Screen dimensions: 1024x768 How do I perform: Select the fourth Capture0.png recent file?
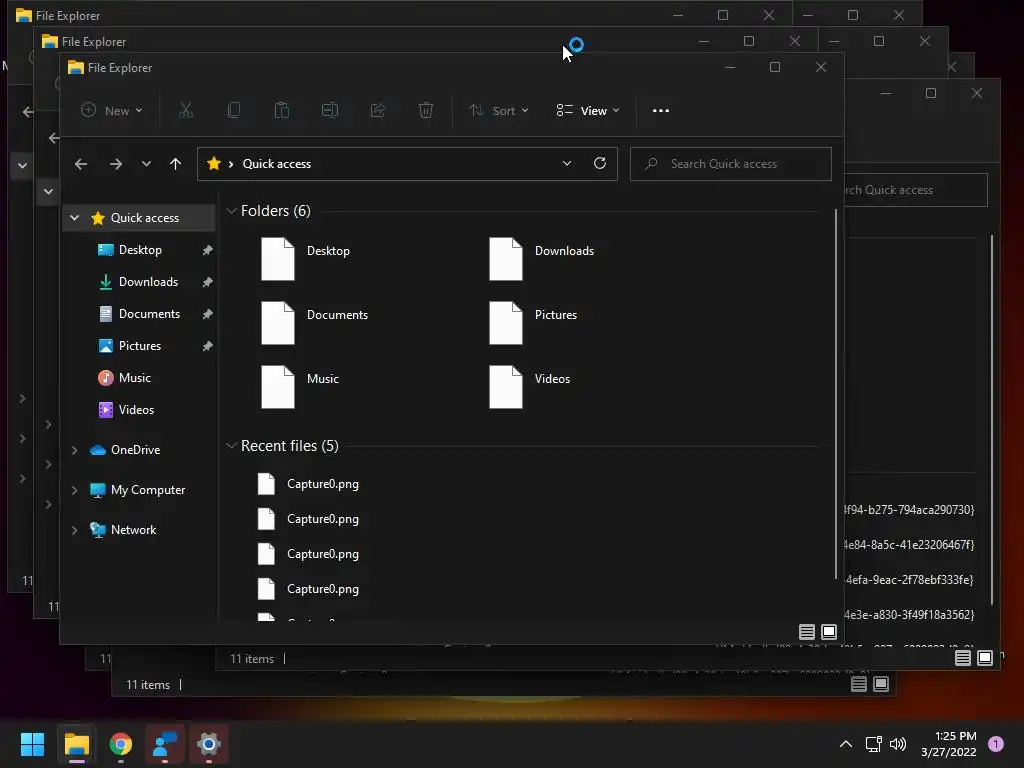(x=308, y=589)
